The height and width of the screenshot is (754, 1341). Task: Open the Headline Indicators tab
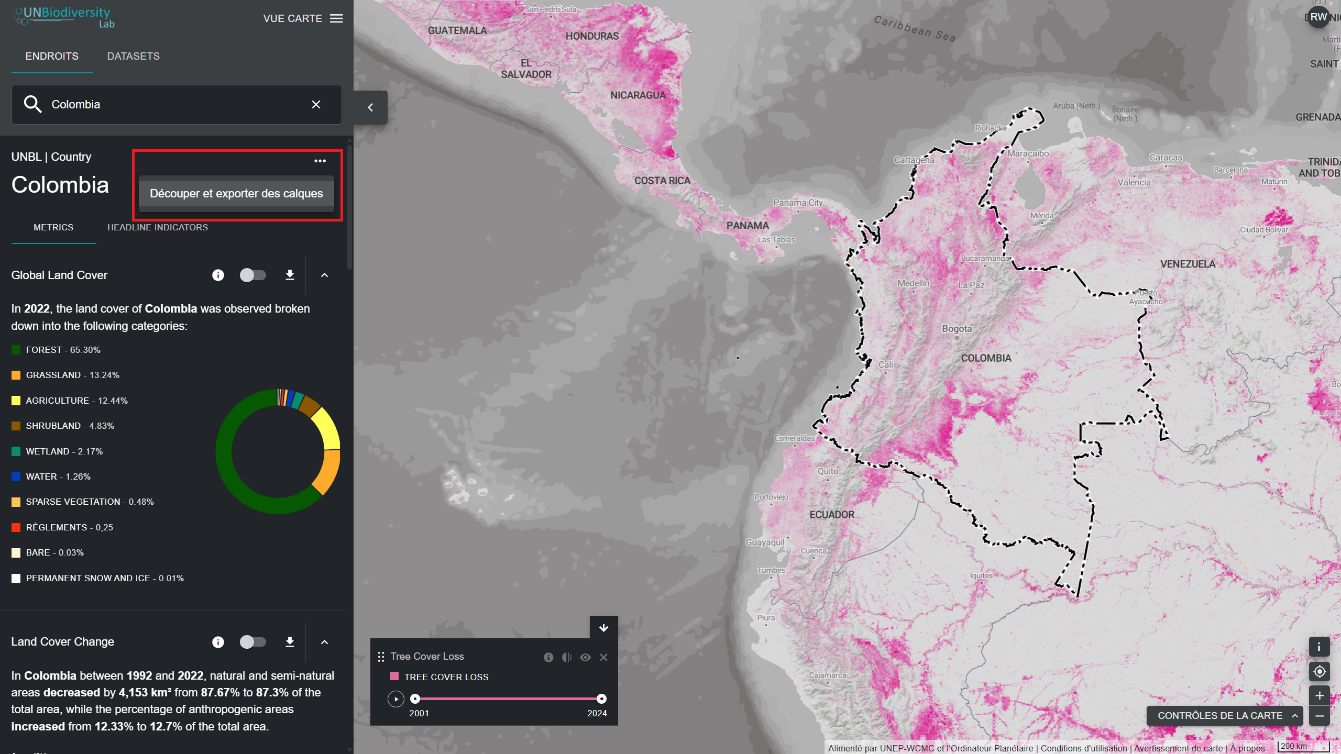[158, 228]
